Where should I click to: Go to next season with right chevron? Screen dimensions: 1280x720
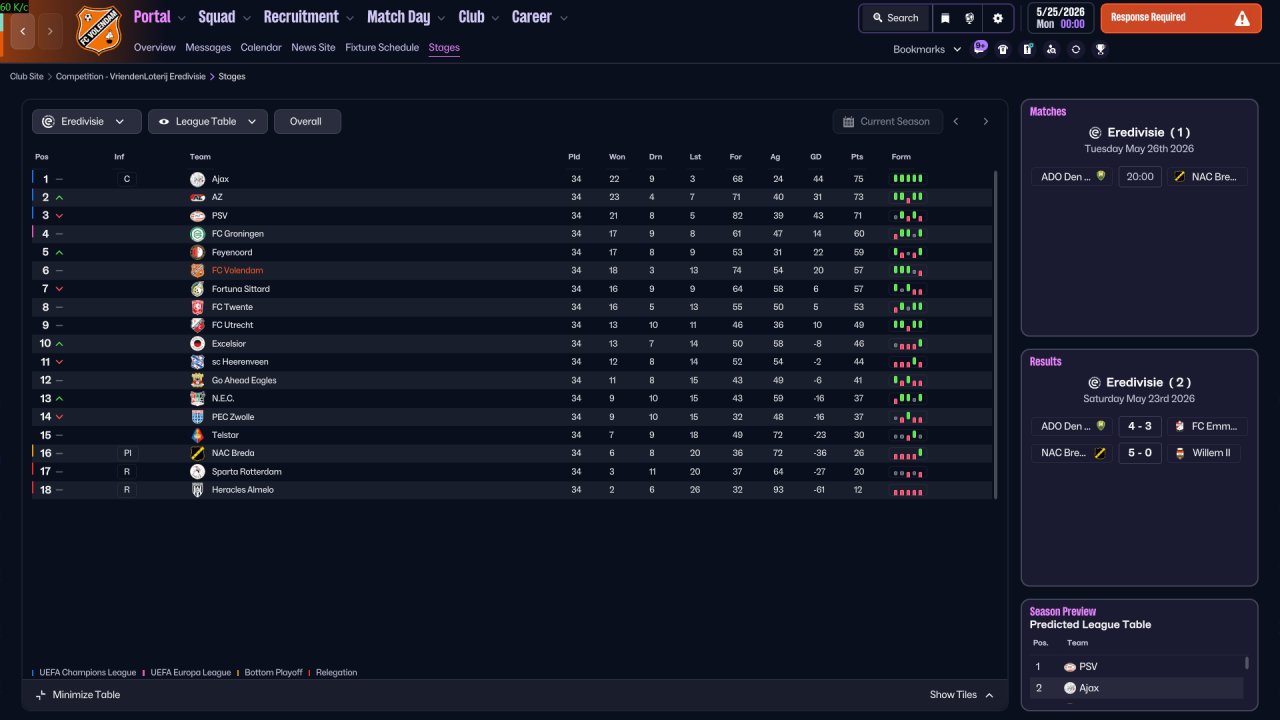tap(985, 122)
